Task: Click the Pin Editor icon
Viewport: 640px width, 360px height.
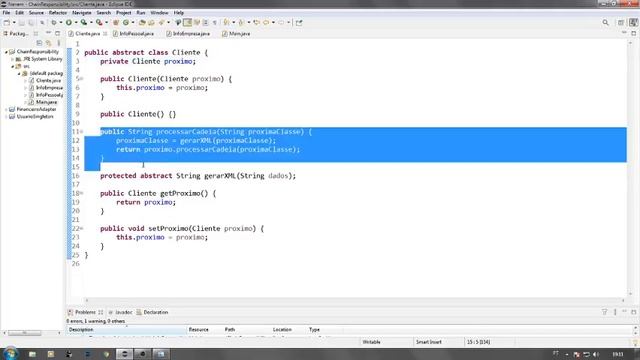Action: click(299, 22)
